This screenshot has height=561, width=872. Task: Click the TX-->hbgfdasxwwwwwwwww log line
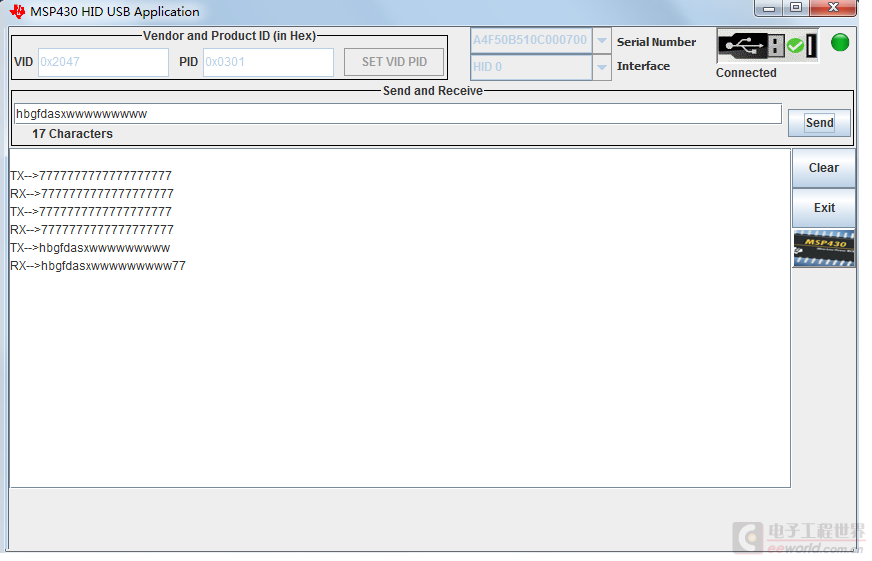90,248
